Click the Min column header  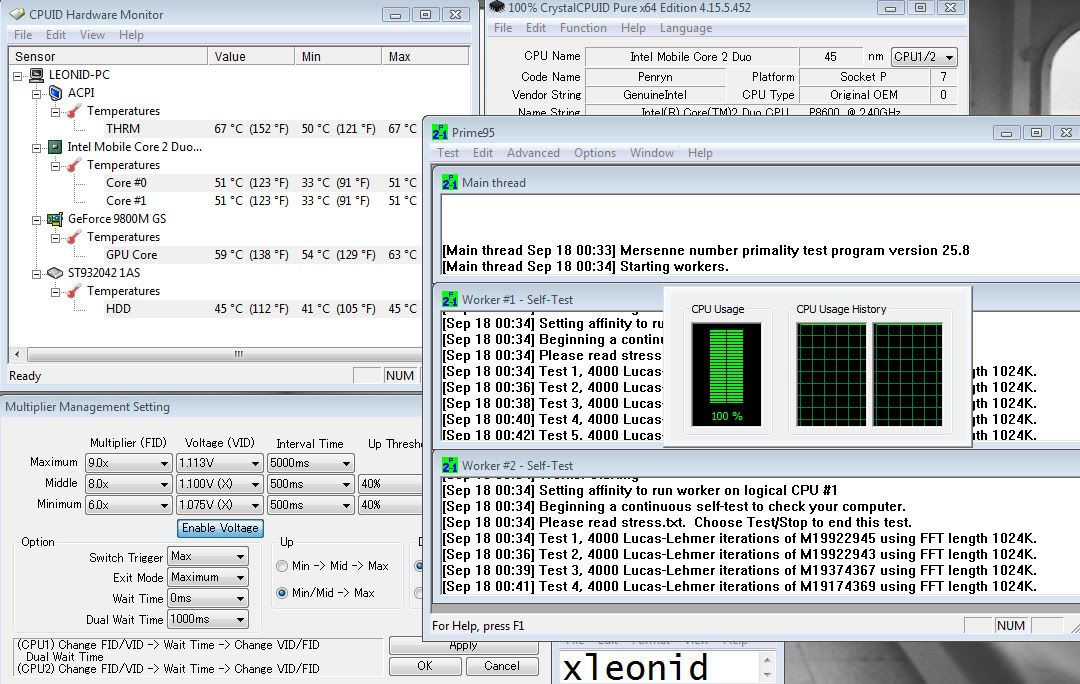pos(338,56)
